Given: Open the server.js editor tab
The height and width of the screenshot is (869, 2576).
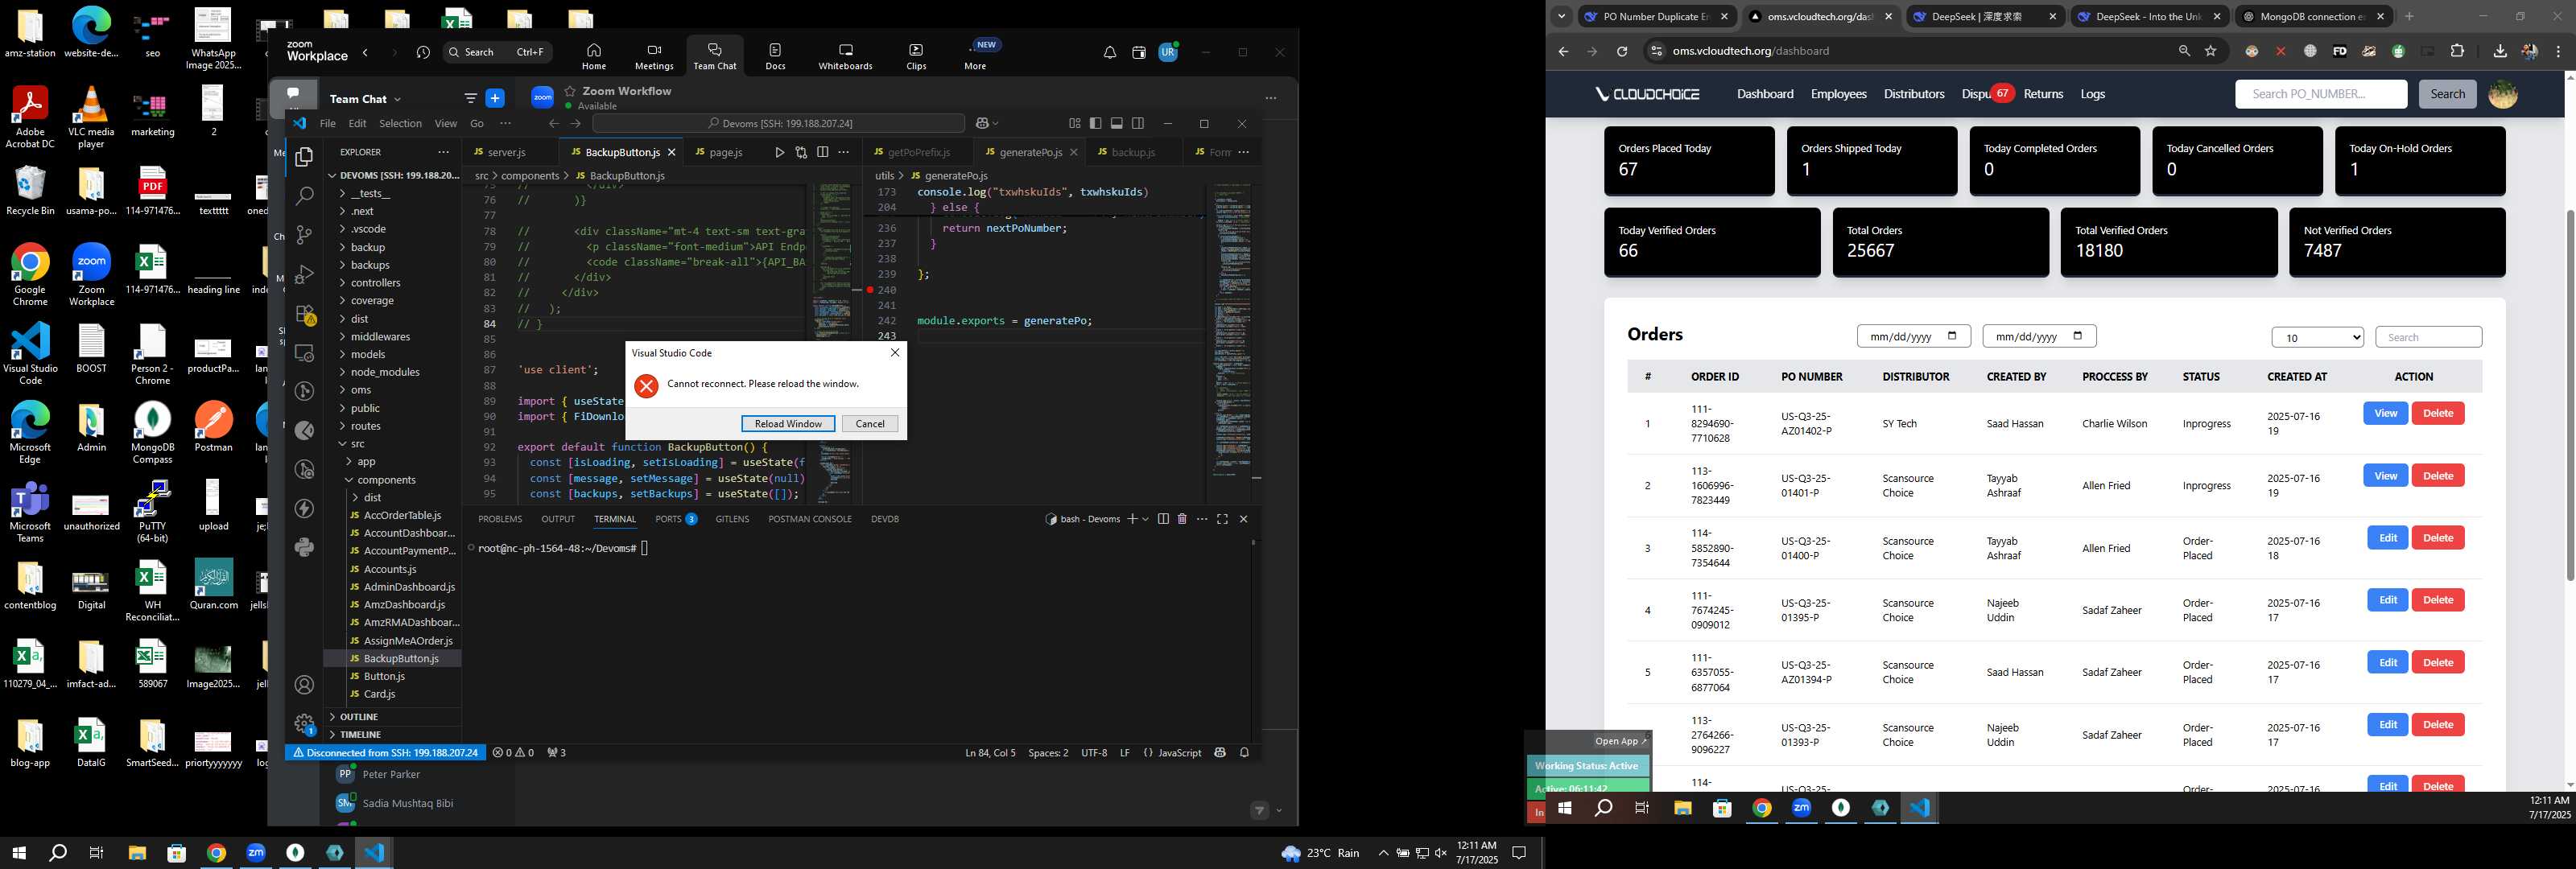Looking at the screenshot, I should tap(507, 152).
